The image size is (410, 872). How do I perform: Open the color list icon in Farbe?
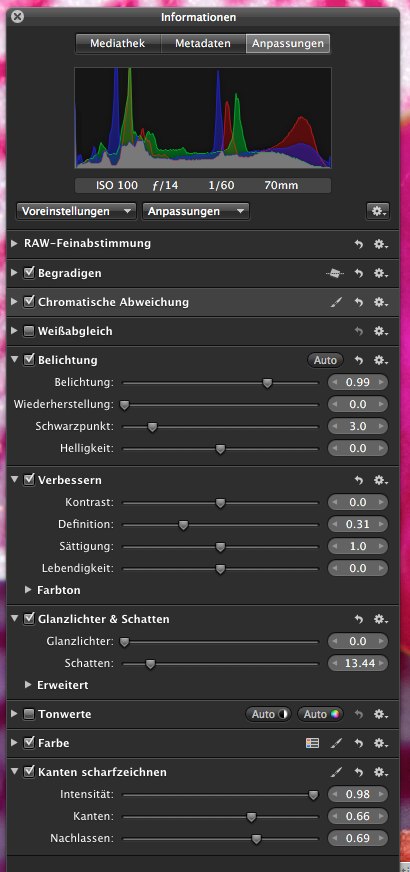click(313, 743)
